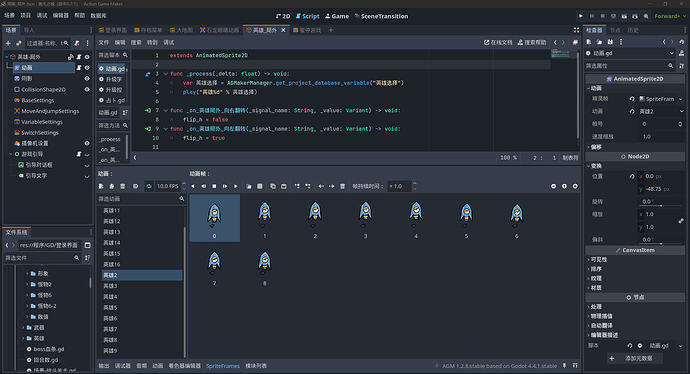Screen dimensions: 690x374
Task: Open the 调试器 bottom panel tab
Action: click(x=123, y=366)
